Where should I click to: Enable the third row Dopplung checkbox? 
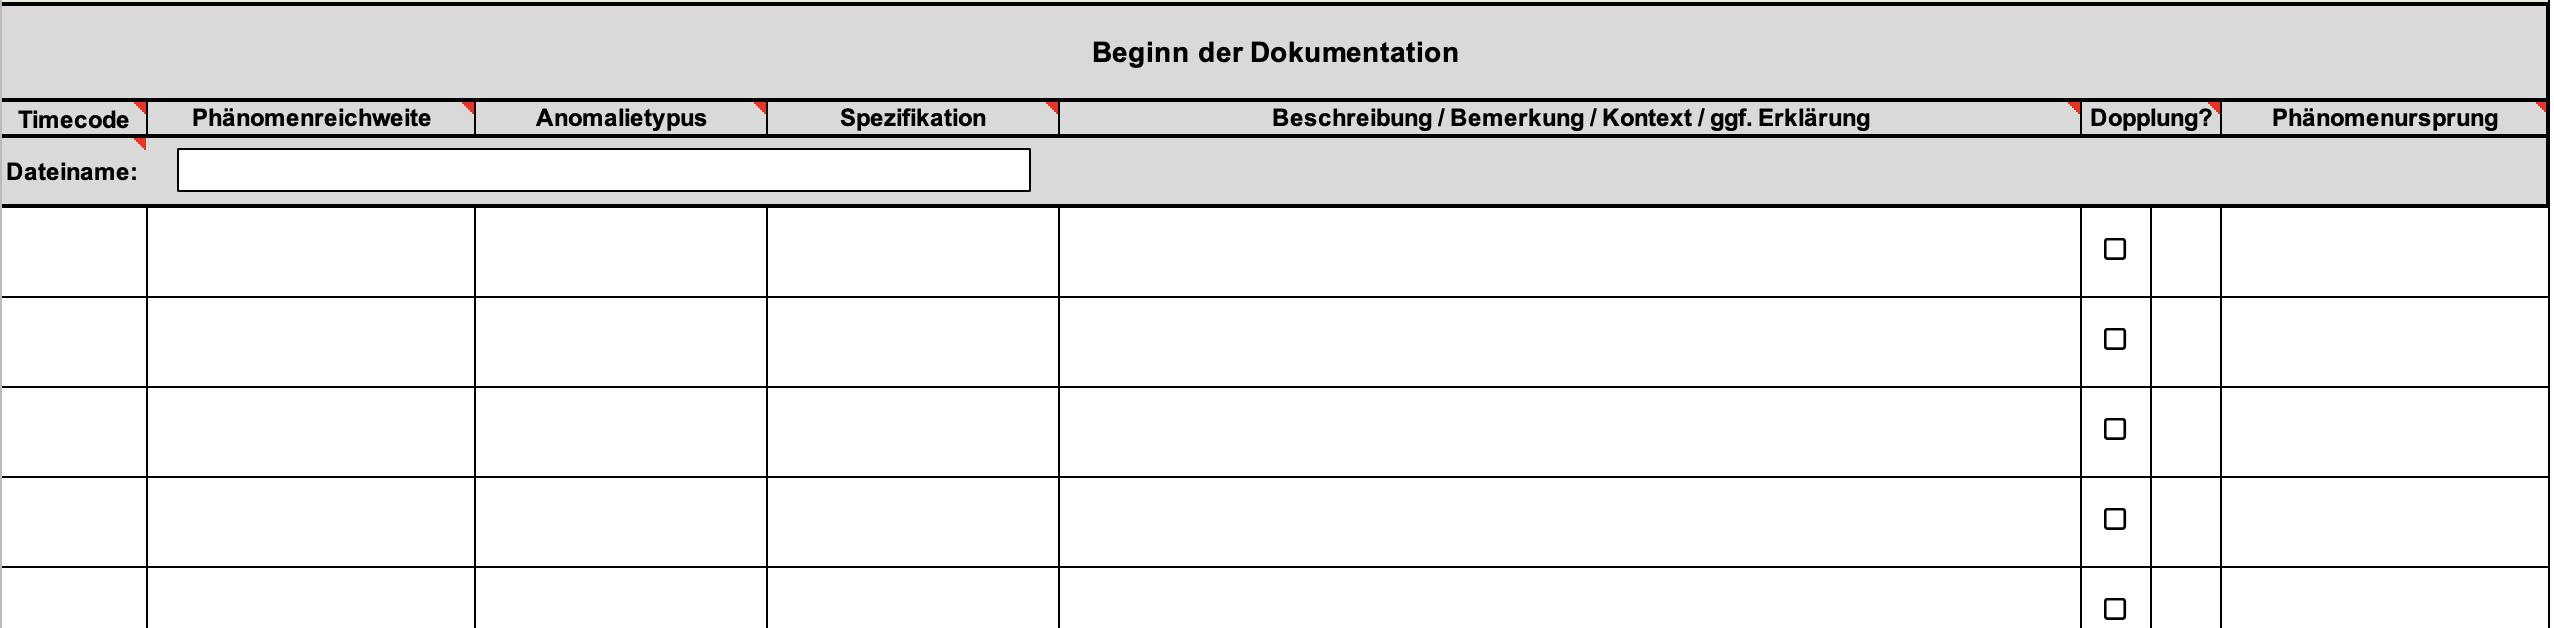[2115, 429]
